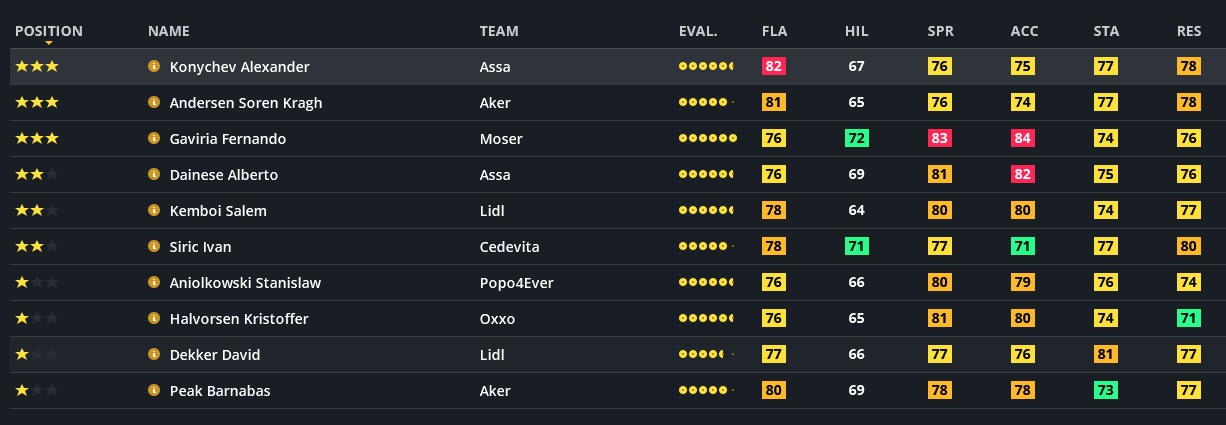Screen dimensions: 1226x425
Task: Click Gaviria Fernando's red 84 ACC rating
Action: [1022, 139]
